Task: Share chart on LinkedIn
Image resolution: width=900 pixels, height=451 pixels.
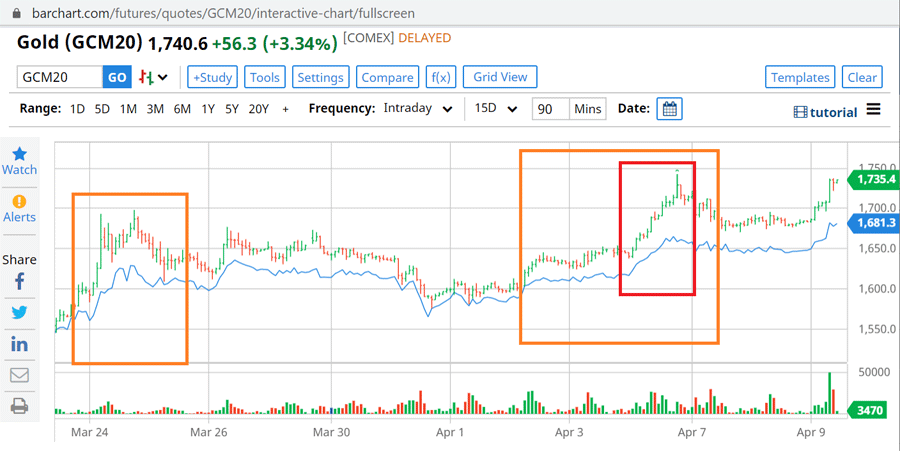Action: click(x=19, y=344)
